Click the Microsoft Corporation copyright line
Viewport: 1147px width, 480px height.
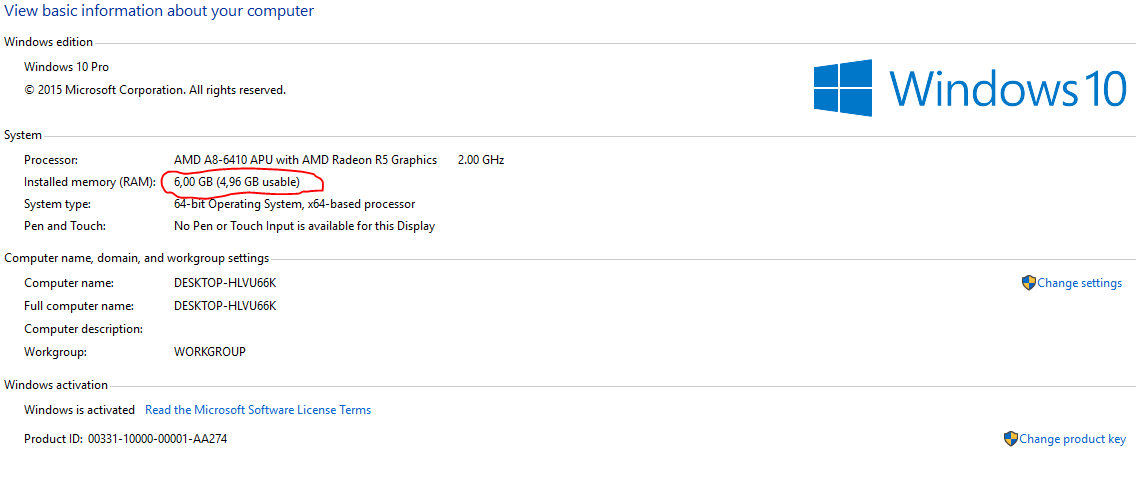155,90
